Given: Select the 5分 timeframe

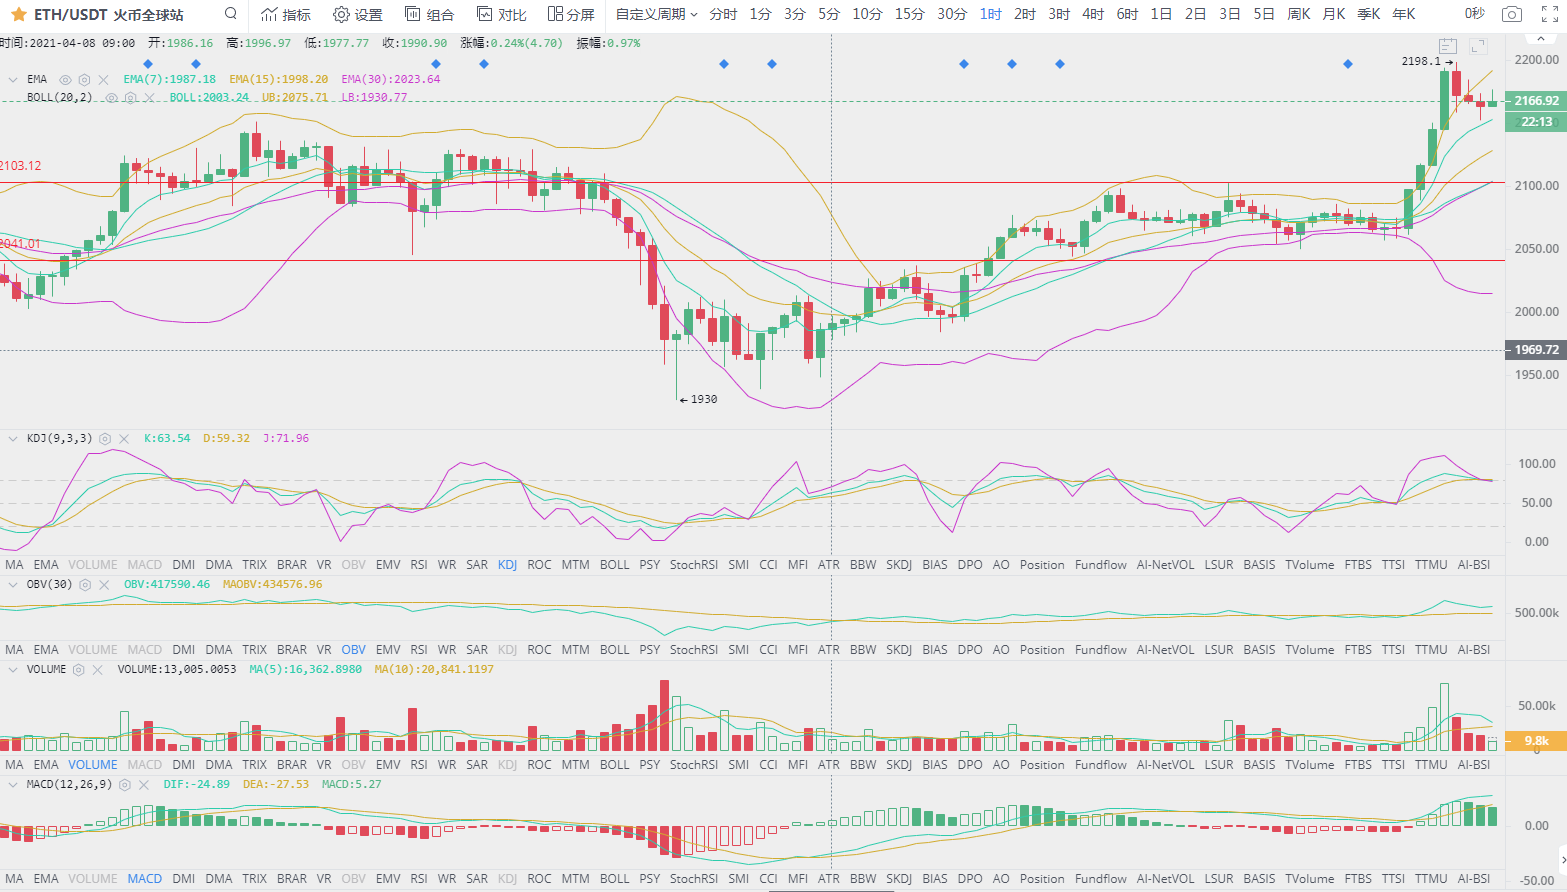Looking at the screenshot, I should tap(829, 14).
